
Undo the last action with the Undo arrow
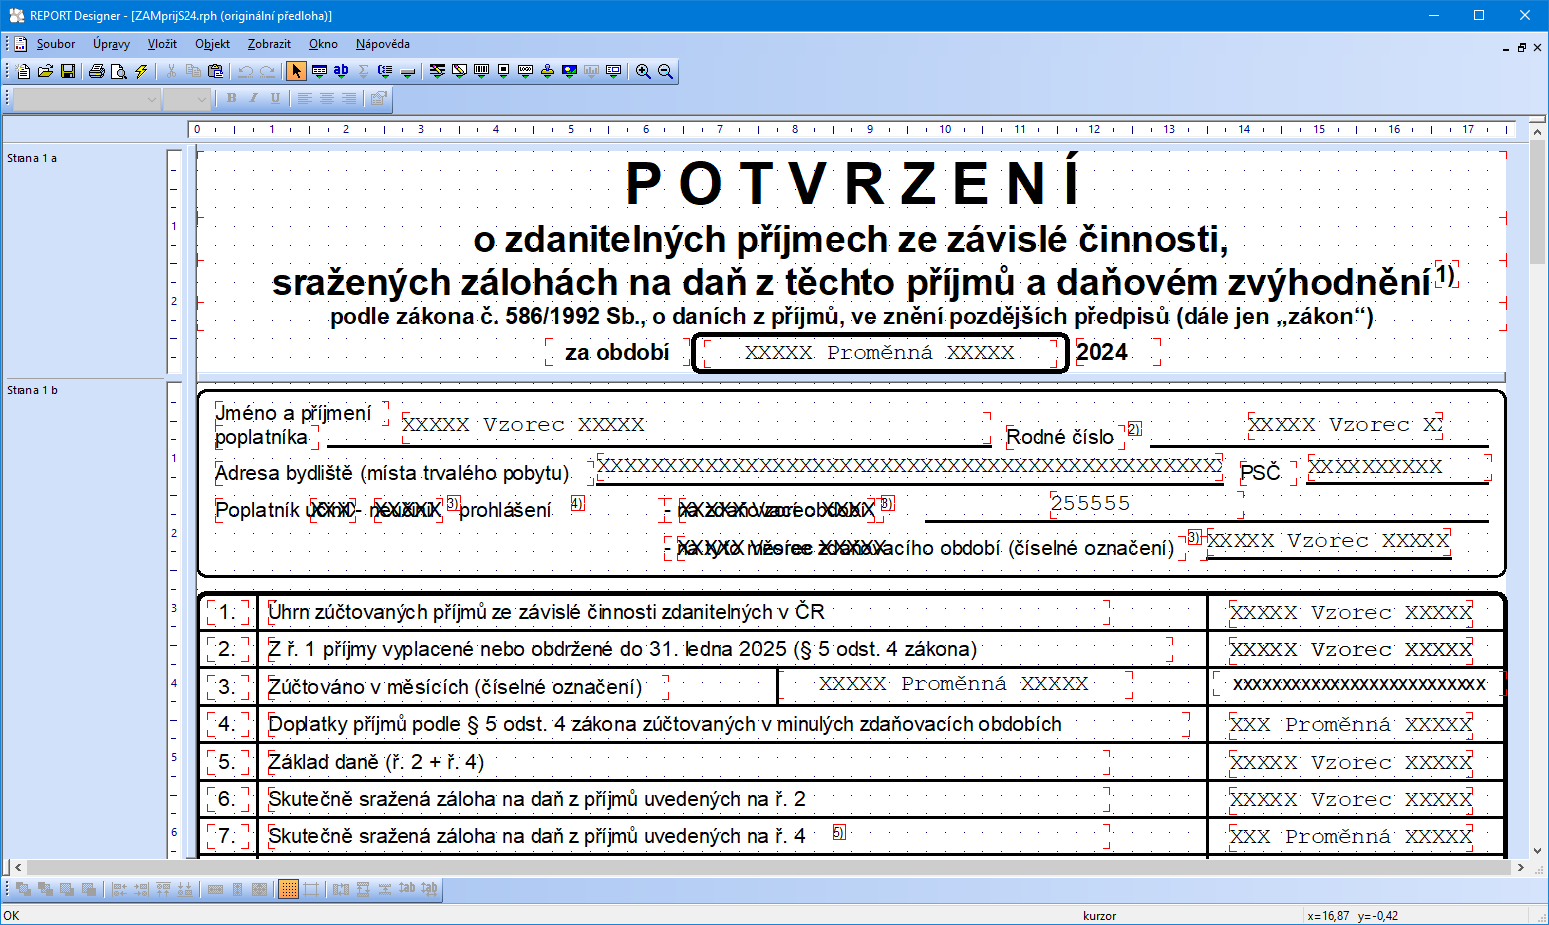coord(245,71)
